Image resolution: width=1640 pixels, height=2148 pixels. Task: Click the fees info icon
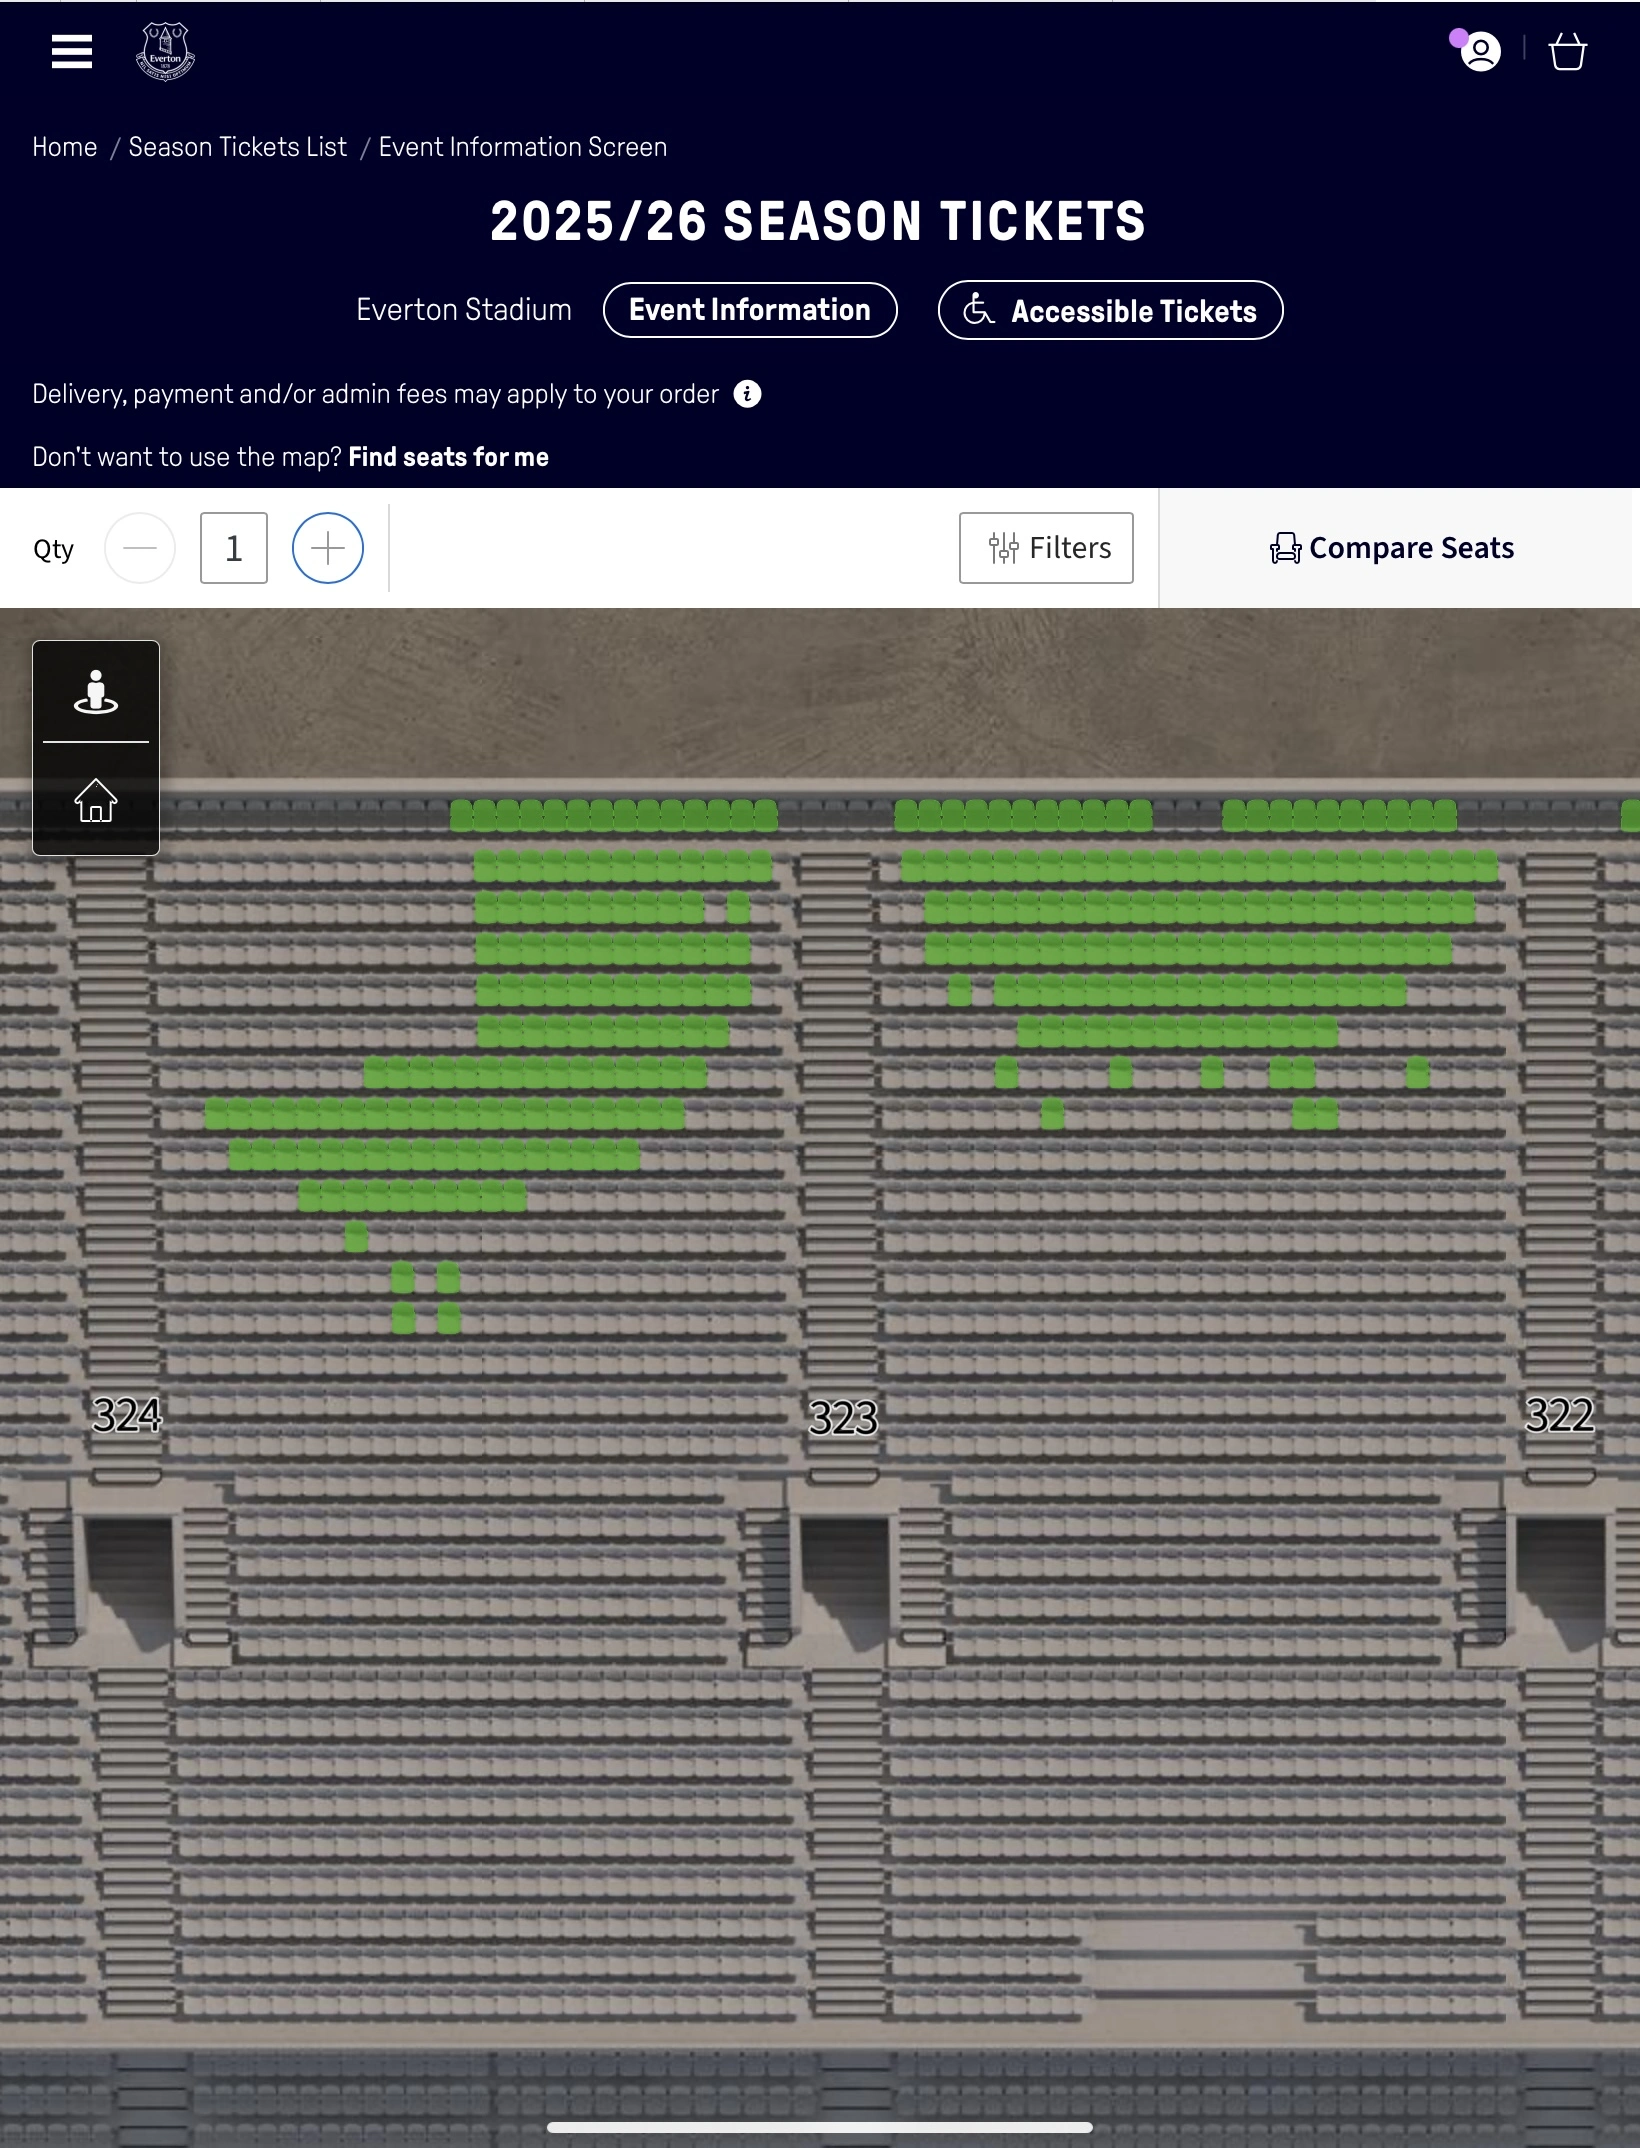(x=747, y=394)
